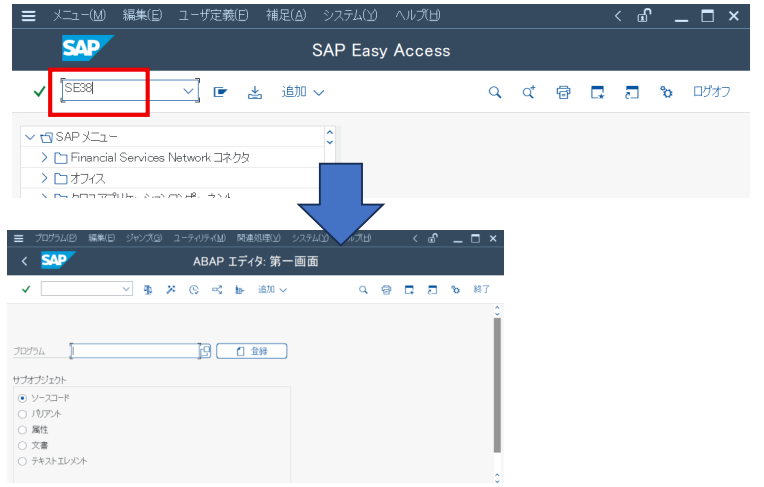Click the left chevron in Easy Access title bar
764x487 pixels.
pos(618,16)
